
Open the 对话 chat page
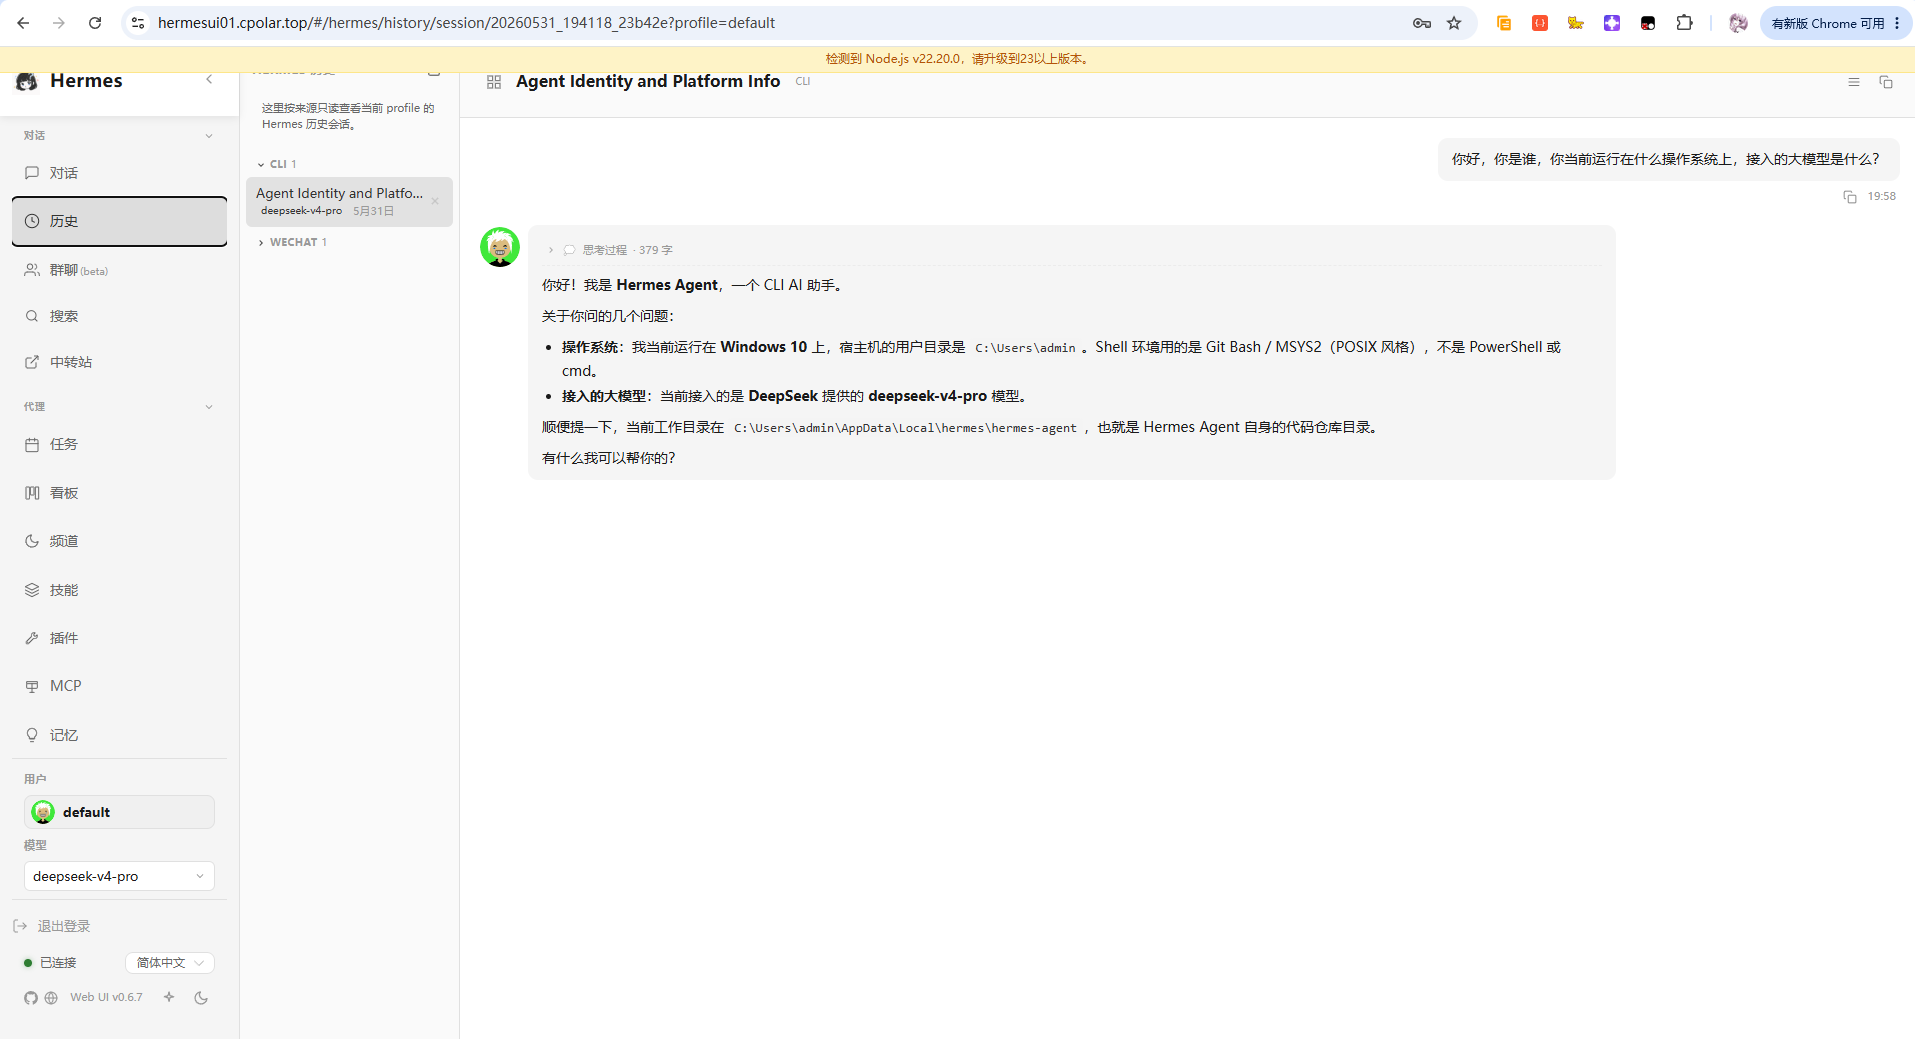119,173
